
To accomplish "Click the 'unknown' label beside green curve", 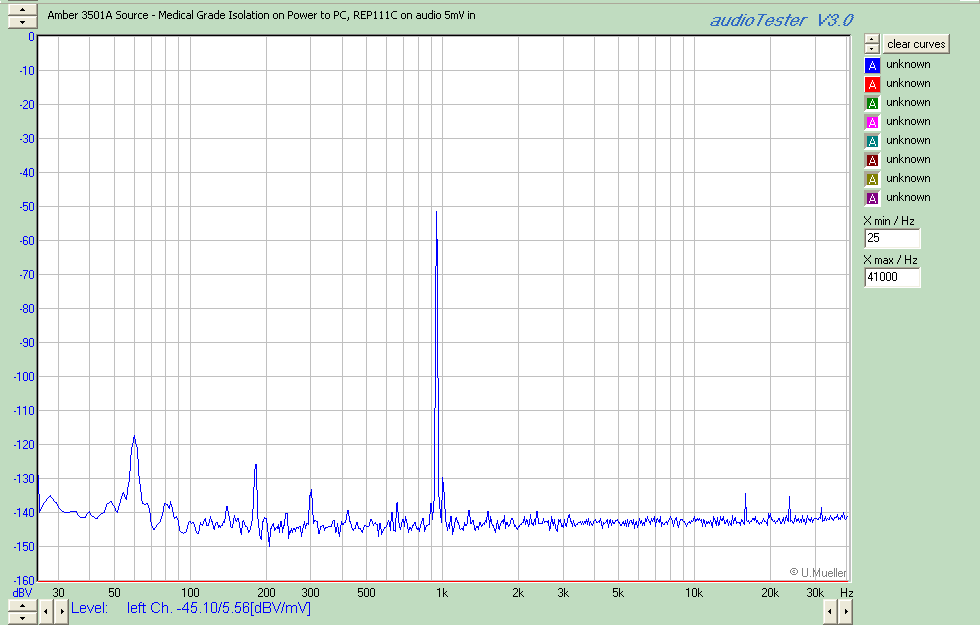I will (908, 102).
